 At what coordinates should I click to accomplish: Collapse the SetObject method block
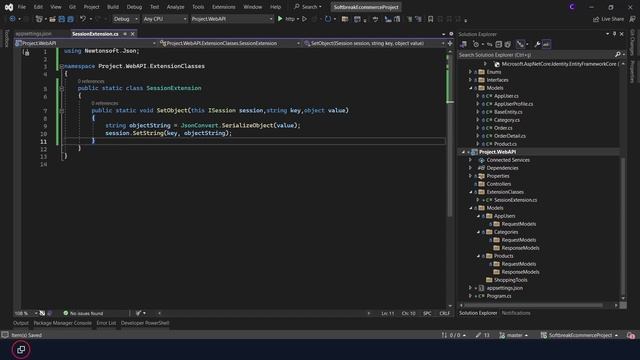(x=62, y=110)
